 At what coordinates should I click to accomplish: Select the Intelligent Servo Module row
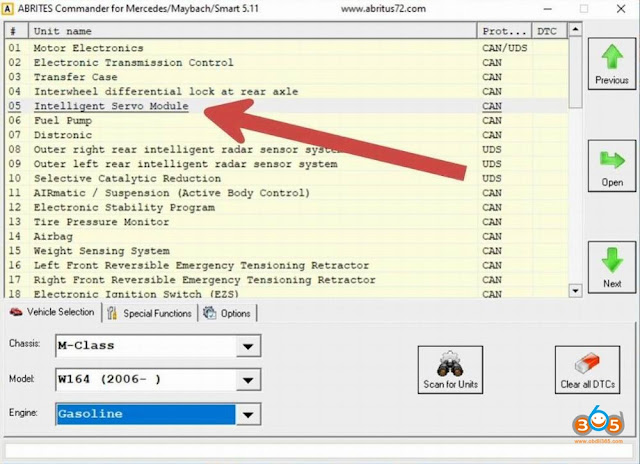286,106
